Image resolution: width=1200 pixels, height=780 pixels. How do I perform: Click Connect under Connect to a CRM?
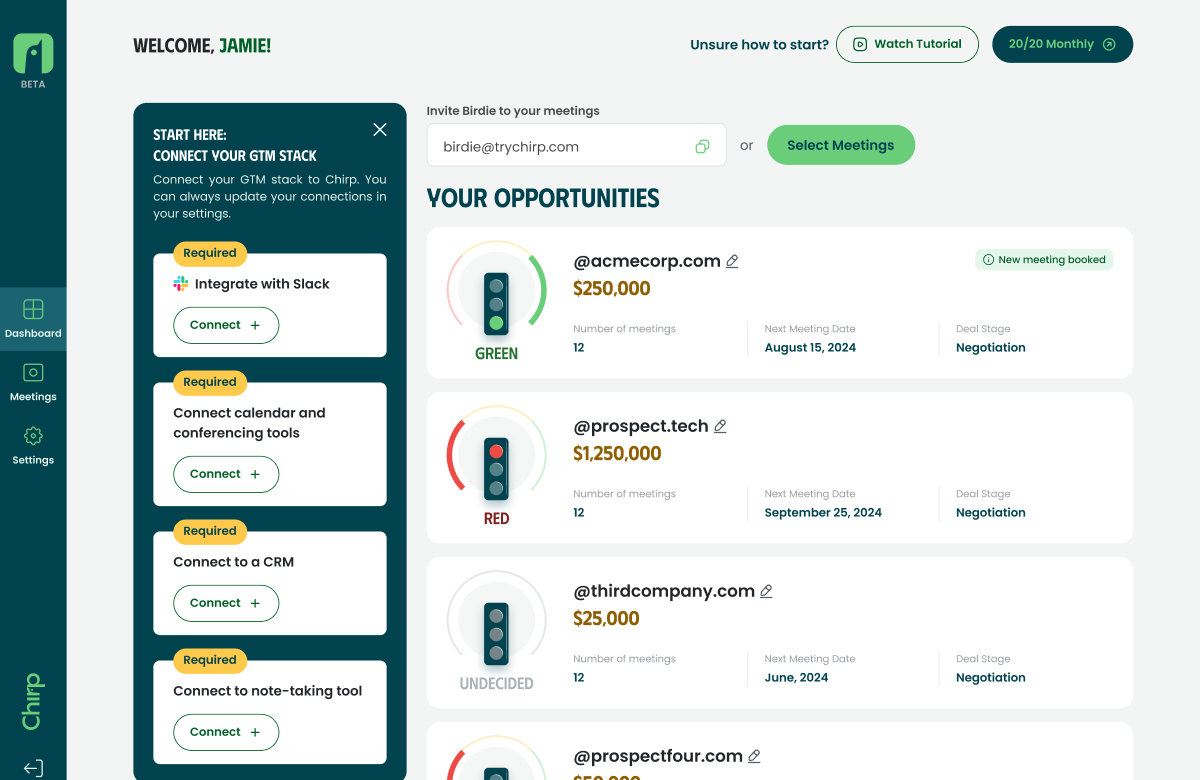(226, 603)
